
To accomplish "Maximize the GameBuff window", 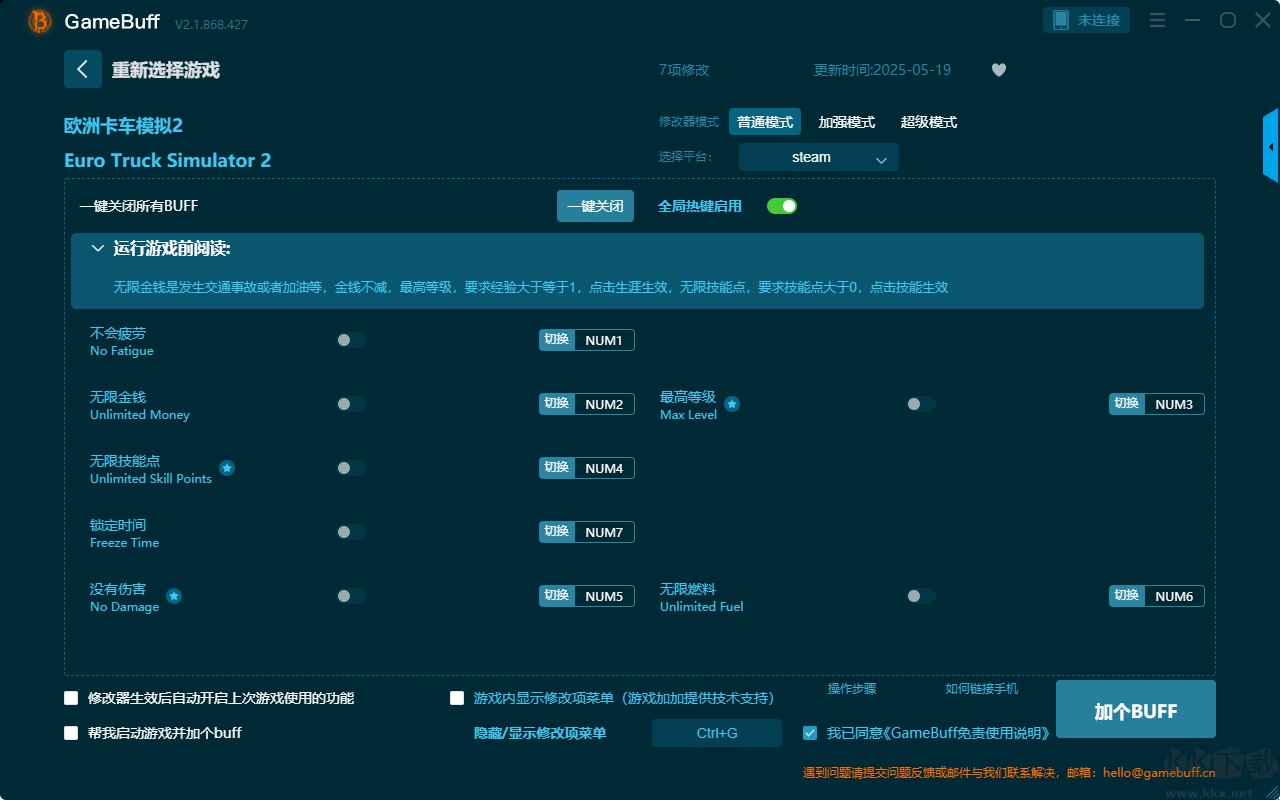I will click(x=1228, y=20).
